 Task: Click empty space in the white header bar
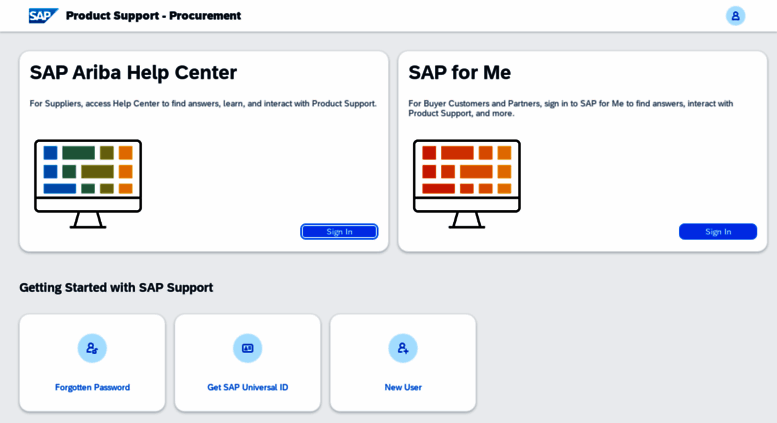(480, 16)
